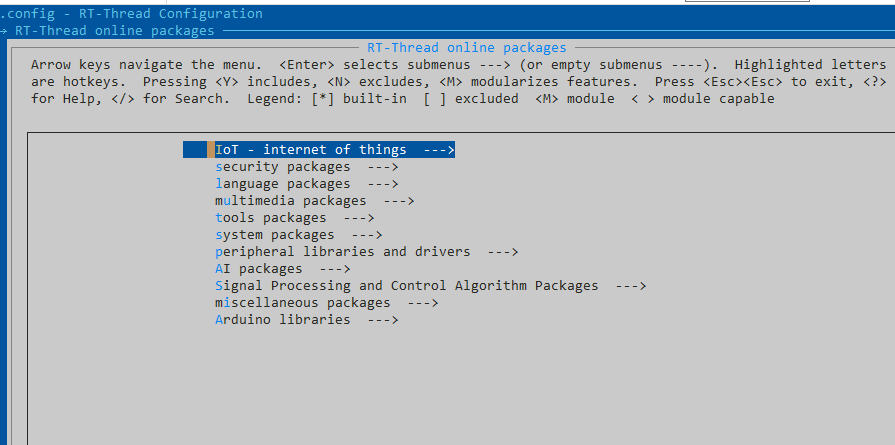The height and width of the screenshot is (445, 895).
Task: Click the arrow after miscellaneous packages
Action: (x=423, y=303)
